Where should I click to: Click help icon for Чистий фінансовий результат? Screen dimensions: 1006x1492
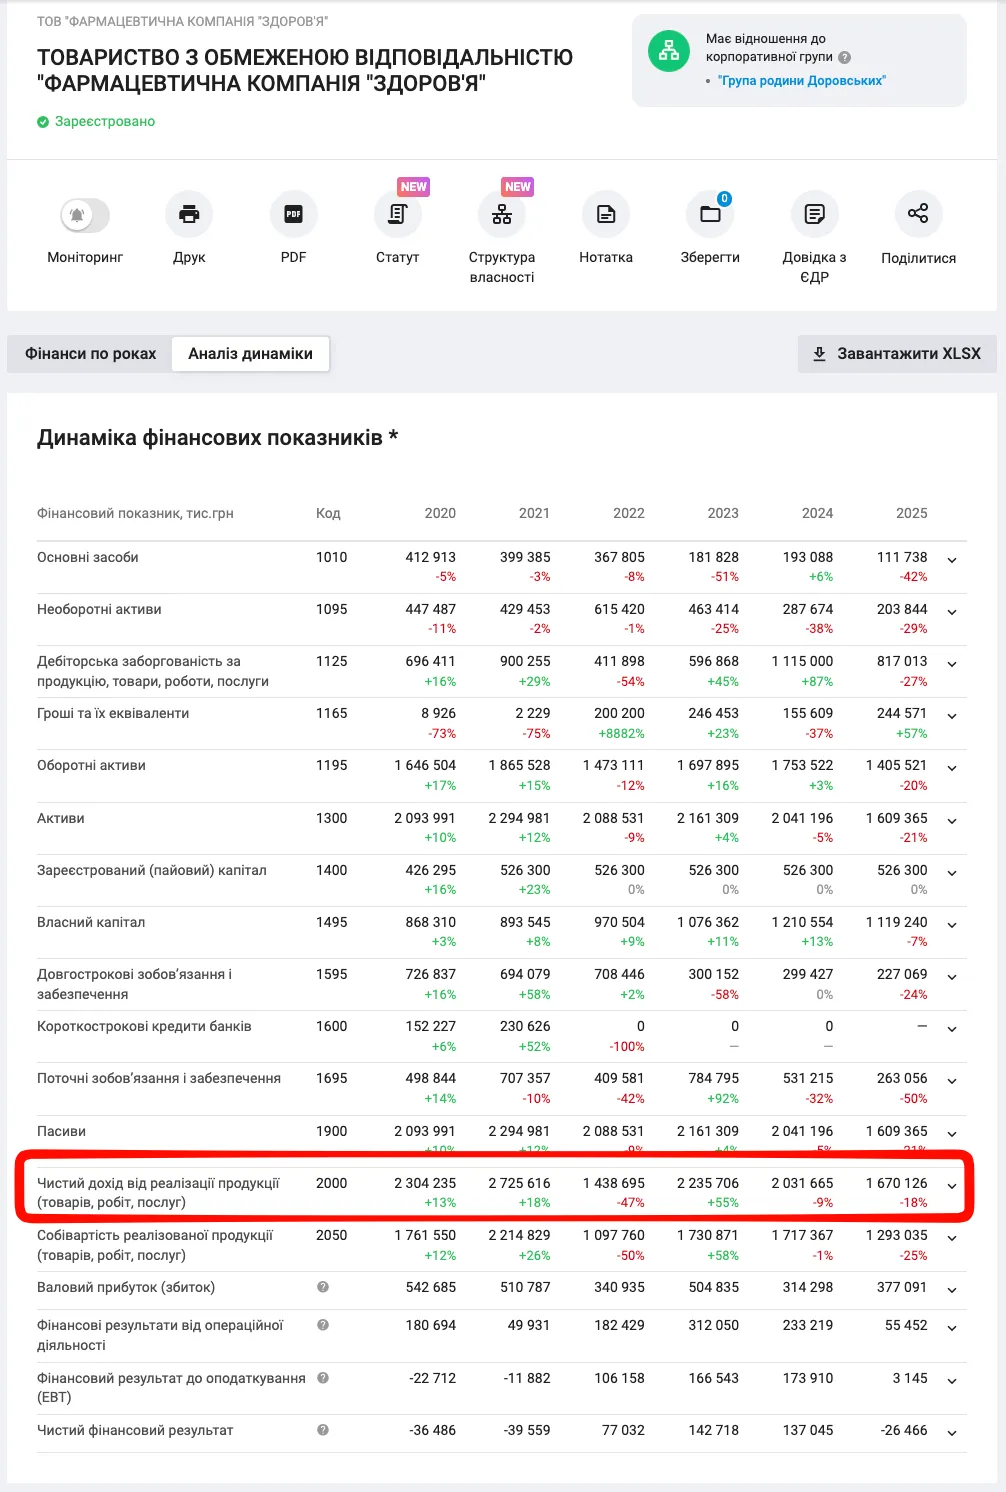tap(323, 1430)
